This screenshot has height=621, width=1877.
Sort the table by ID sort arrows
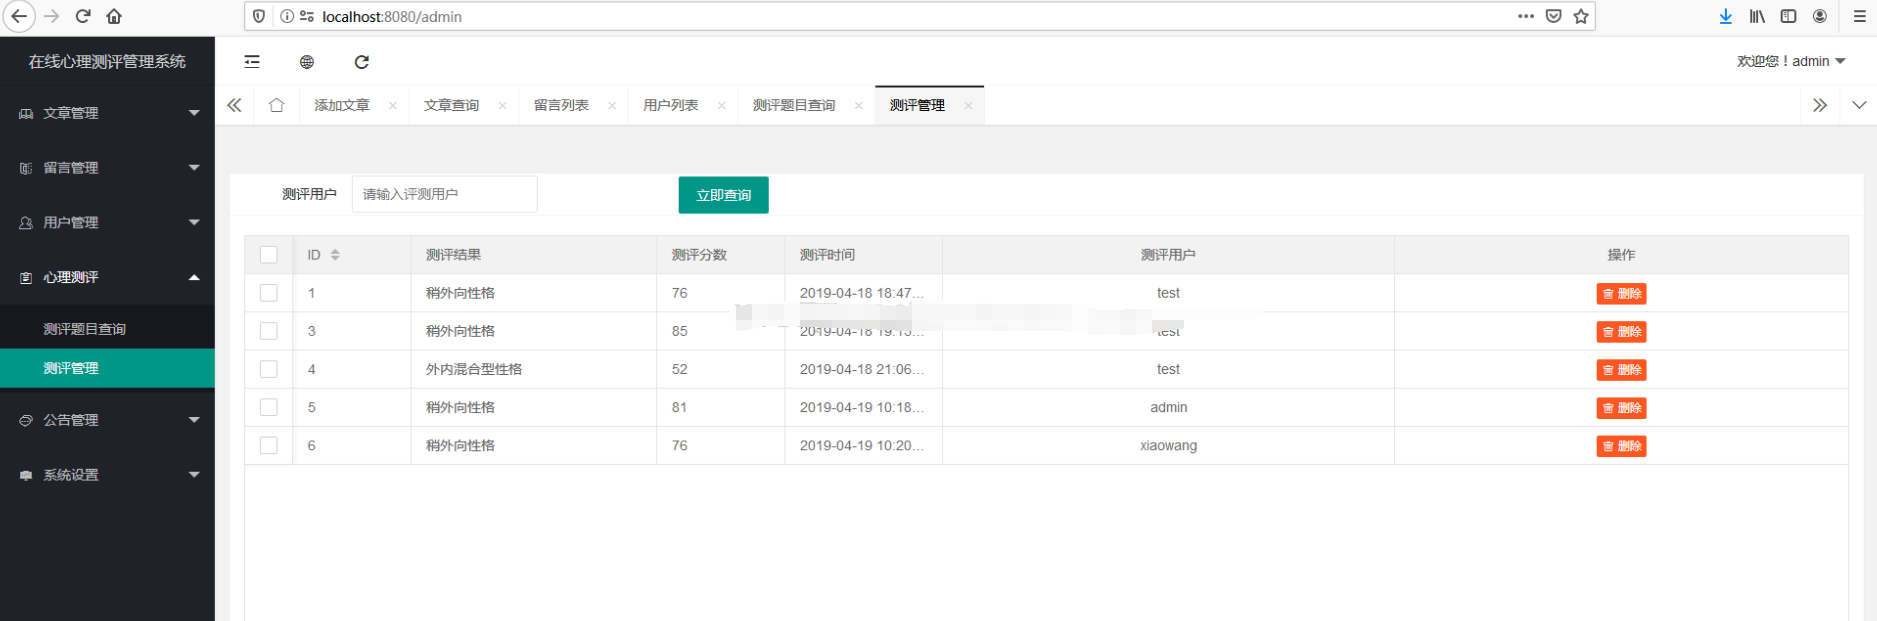335,255
